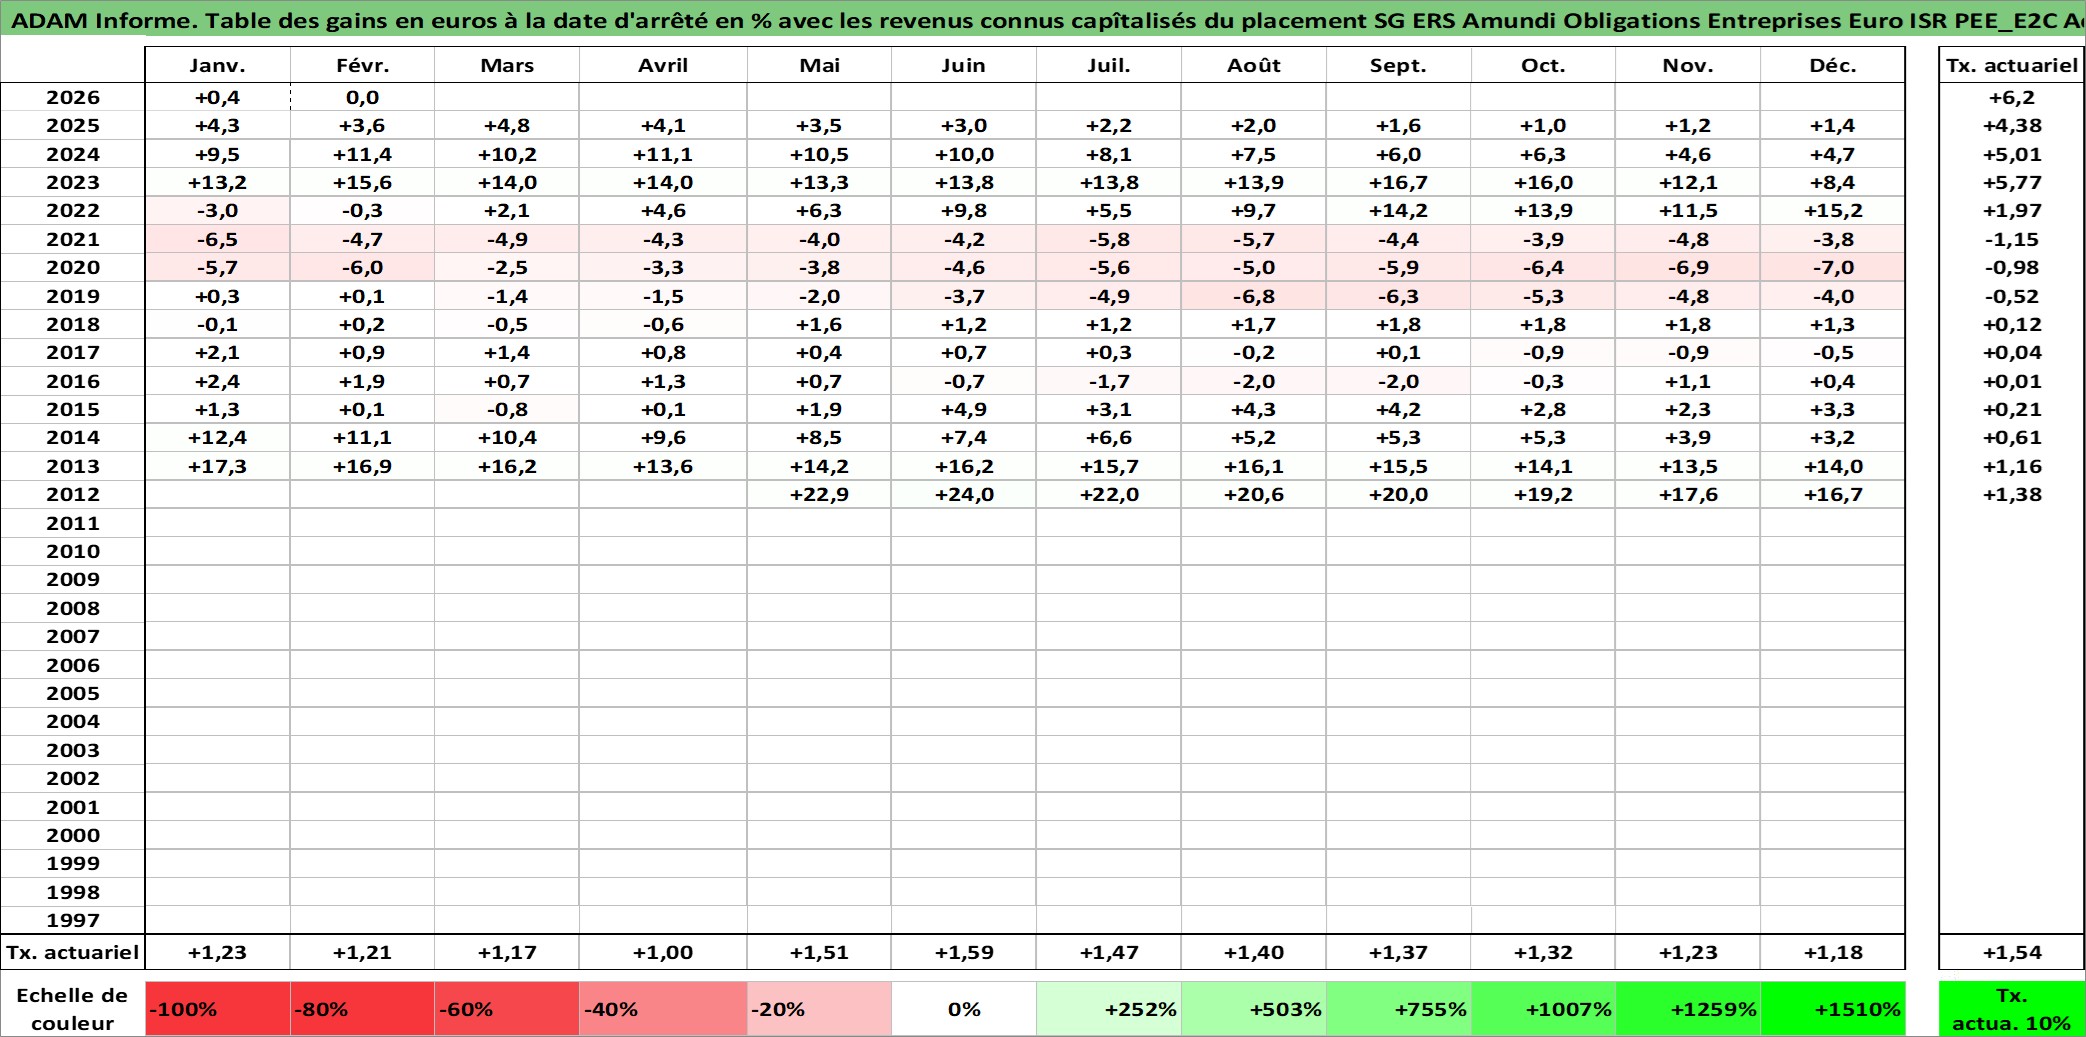
Task: Click the 2024 February value '+11,4'
Action: pyautogui.click(x=362, y=154)
